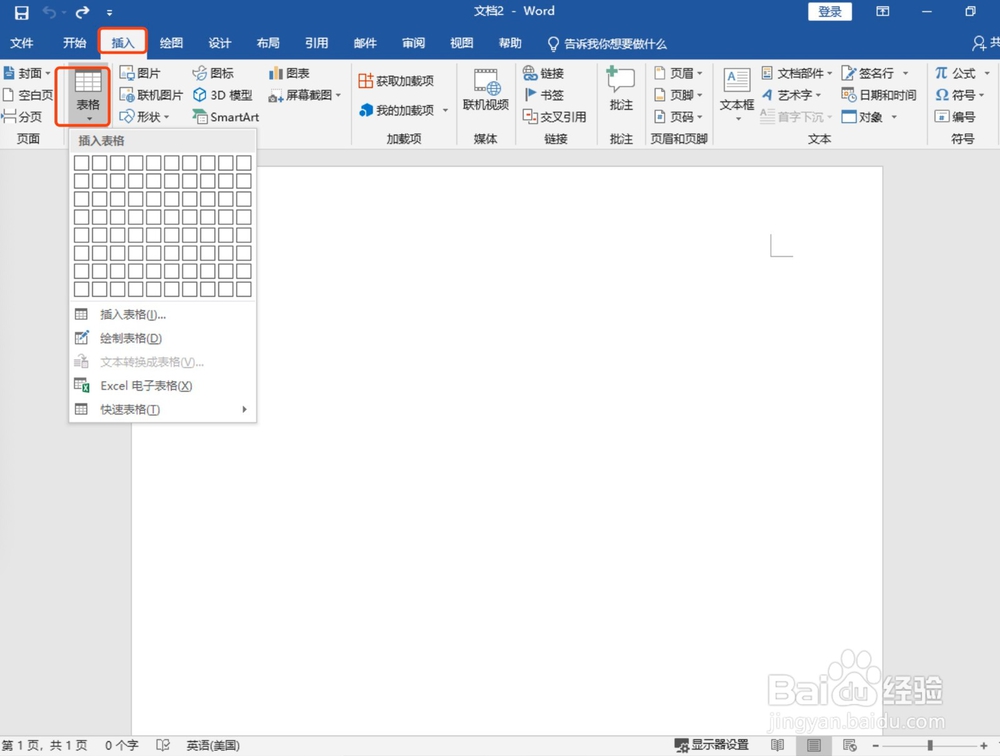Switch to Read Mode in the status bar

click(x=778, y=745)
